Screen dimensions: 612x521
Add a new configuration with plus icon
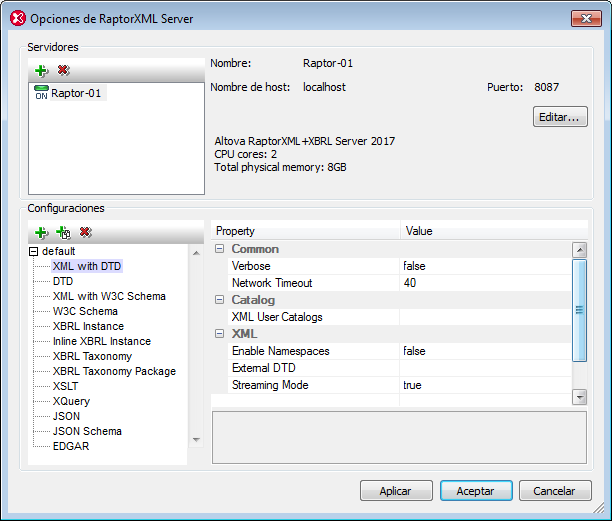41,232
